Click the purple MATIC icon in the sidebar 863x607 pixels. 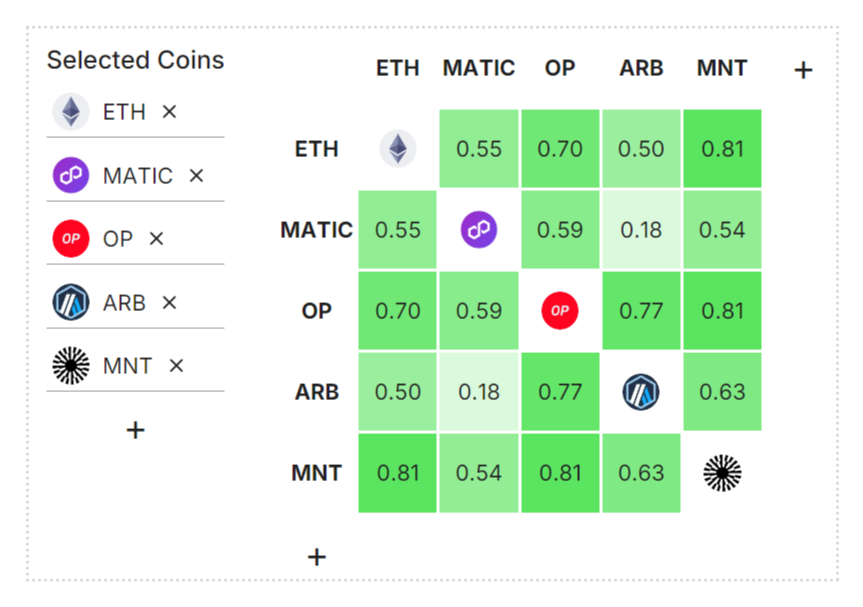[71, 176]
